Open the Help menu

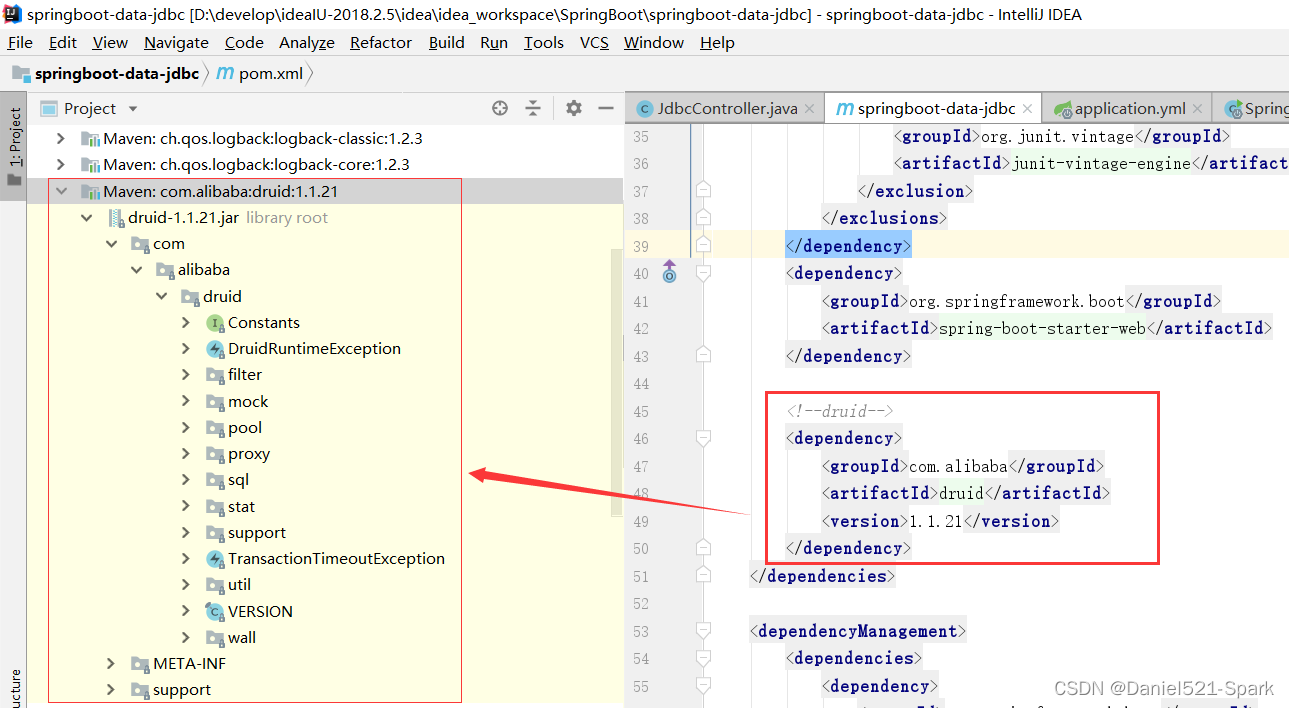point(717,42)
